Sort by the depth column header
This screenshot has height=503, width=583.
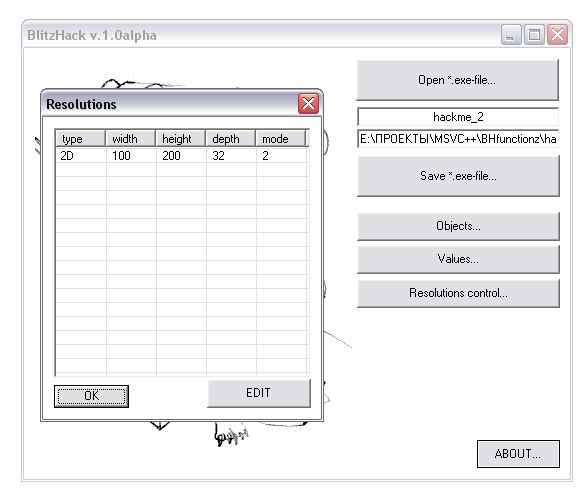click(x=231, y=139)
